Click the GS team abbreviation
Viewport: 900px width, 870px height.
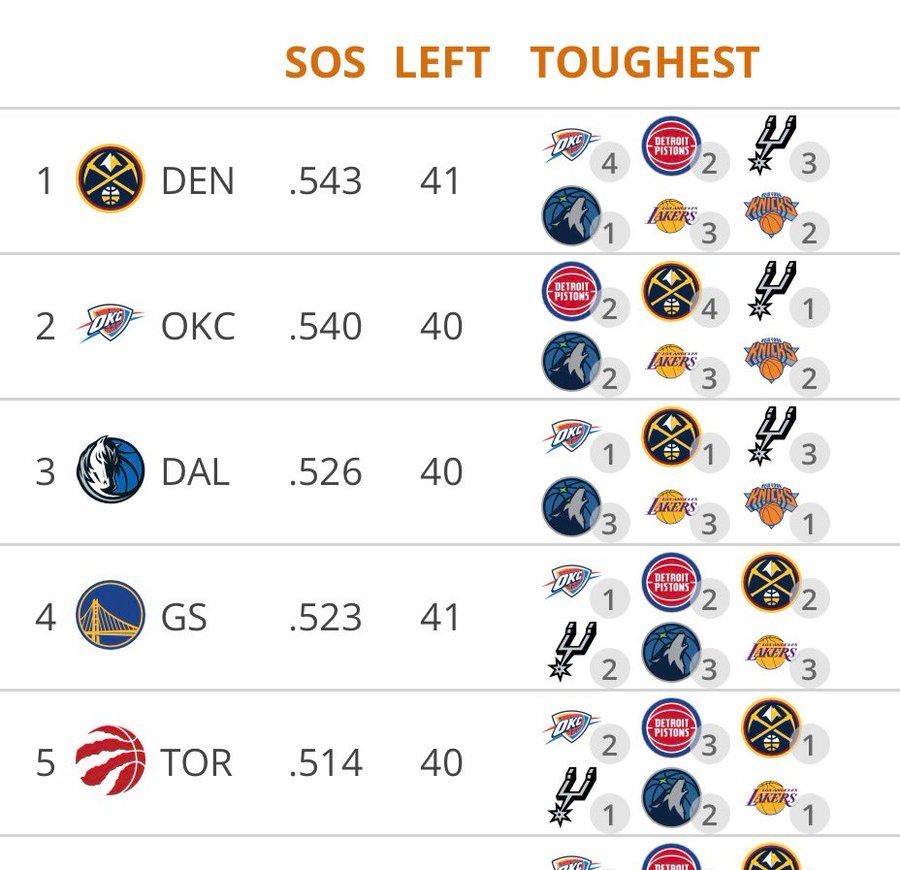point(184,617)
